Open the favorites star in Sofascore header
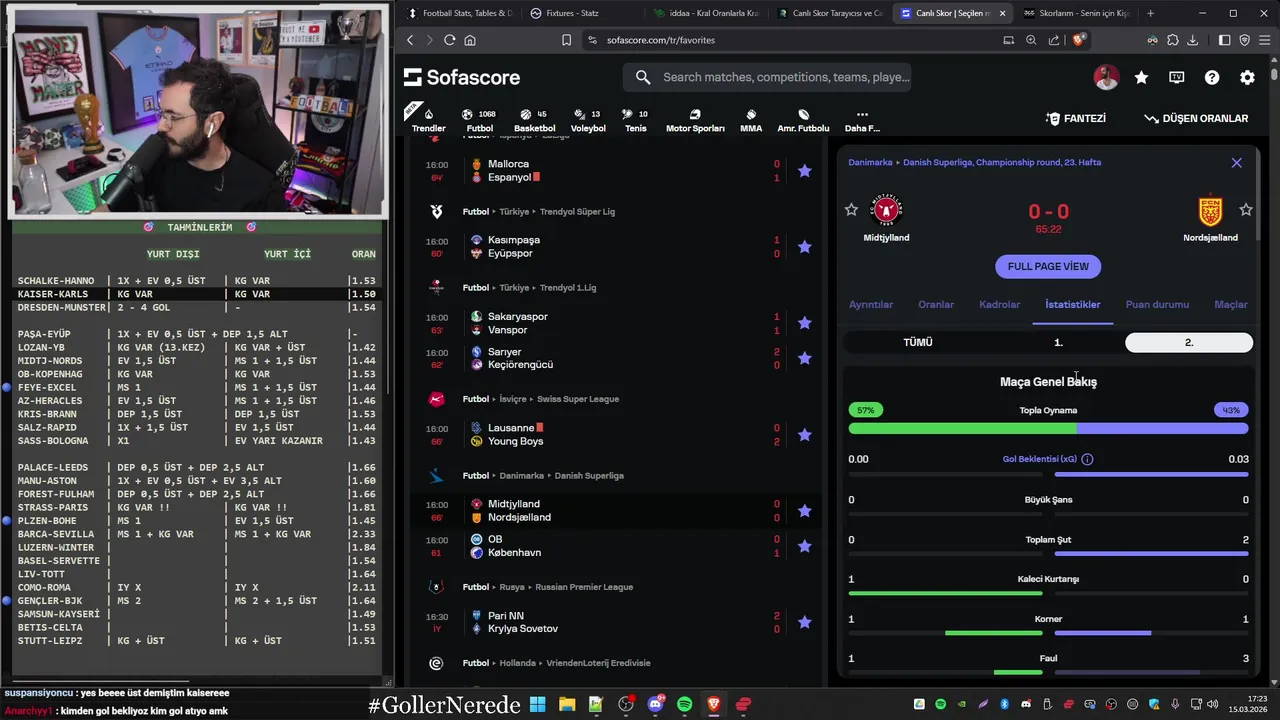This screenshot has height=720, width=1280. (1141, 77)
